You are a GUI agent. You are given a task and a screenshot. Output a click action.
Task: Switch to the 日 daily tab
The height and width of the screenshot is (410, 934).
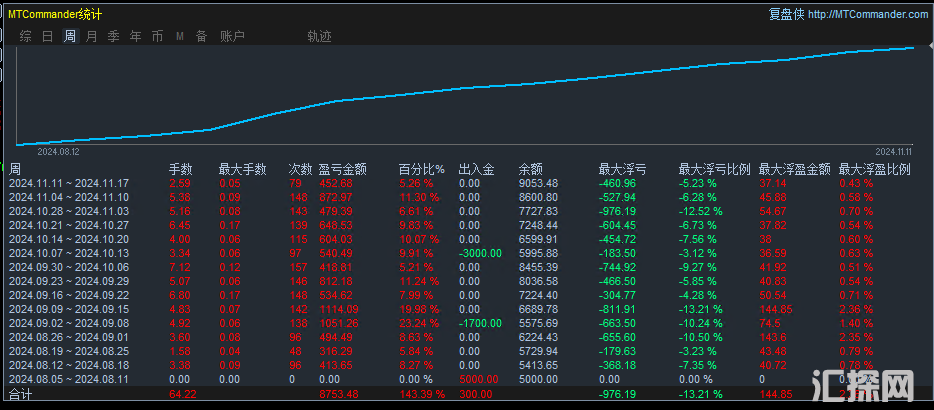pyautogui.click(x=48, y=36)
